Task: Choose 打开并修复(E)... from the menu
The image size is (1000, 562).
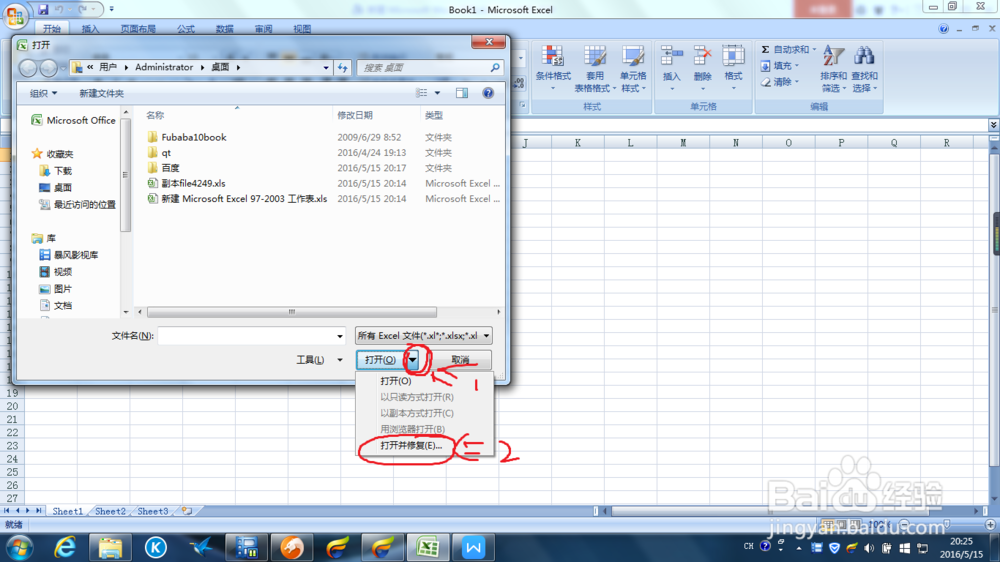Action: (411, 445)
